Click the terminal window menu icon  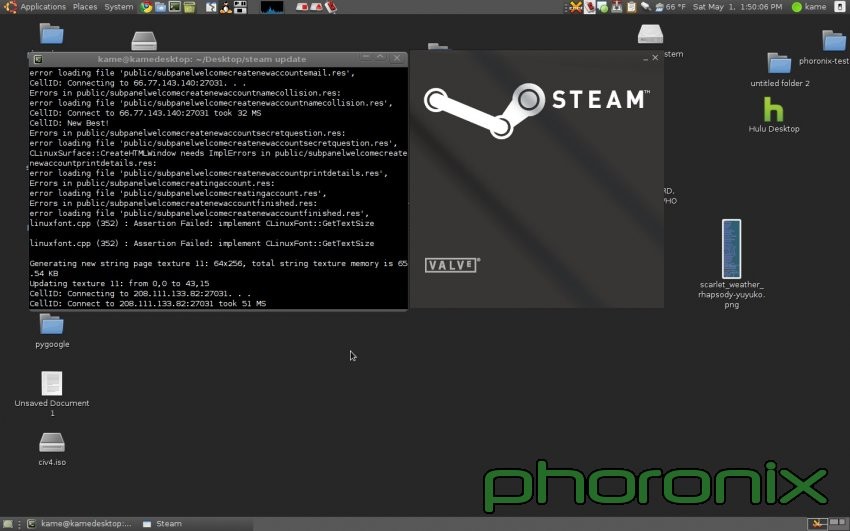pos(37,59)
